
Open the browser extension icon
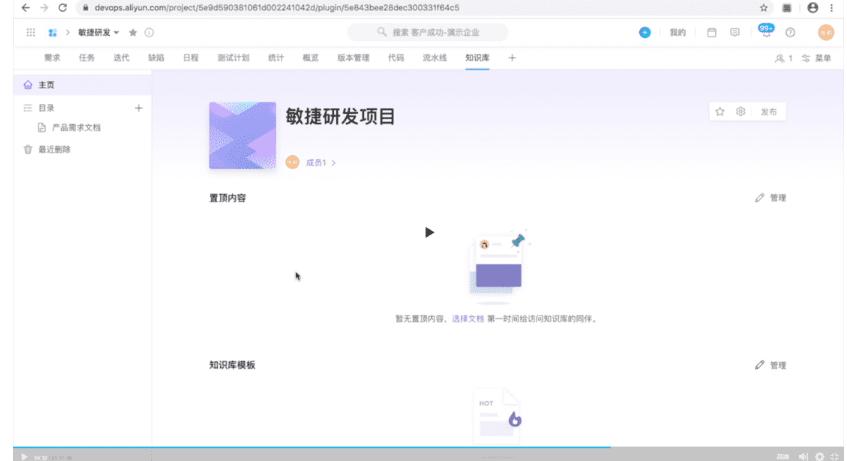click(787, 8)
